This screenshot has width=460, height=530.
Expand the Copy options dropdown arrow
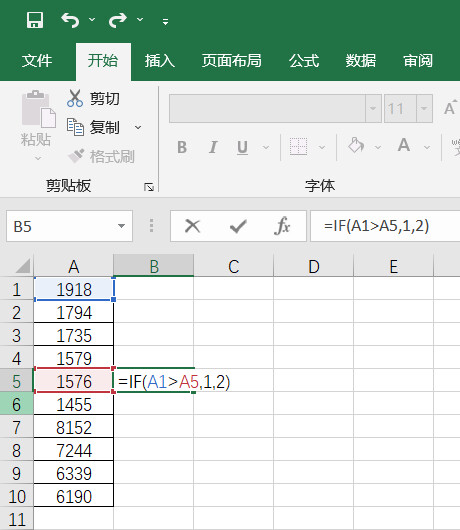click(138, 127)
